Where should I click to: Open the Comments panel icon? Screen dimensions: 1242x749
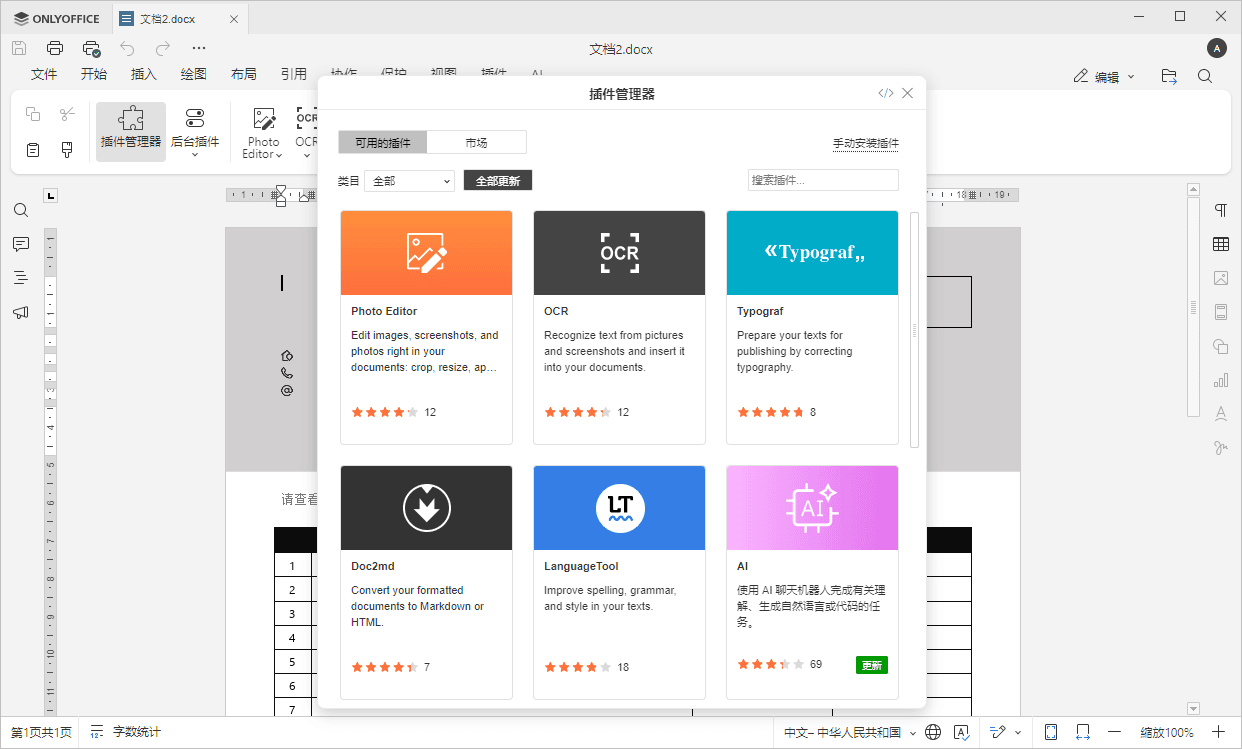click(x=21, y=244)
